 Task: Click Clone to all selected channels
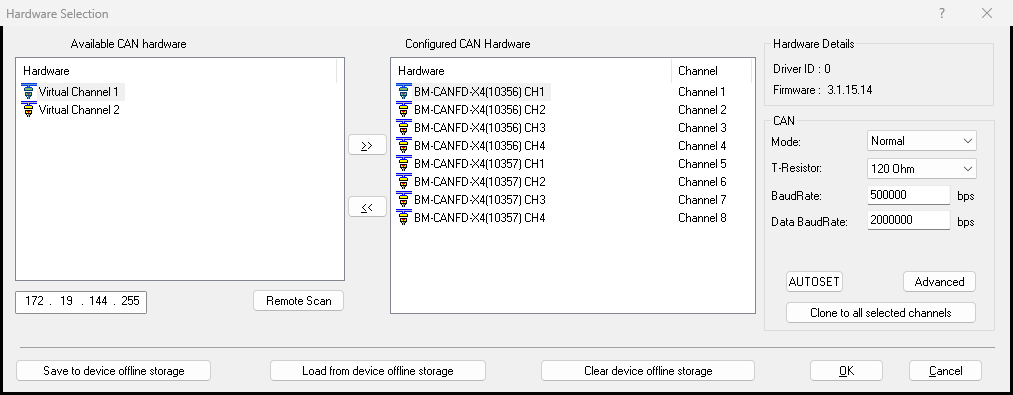(881, 313)
